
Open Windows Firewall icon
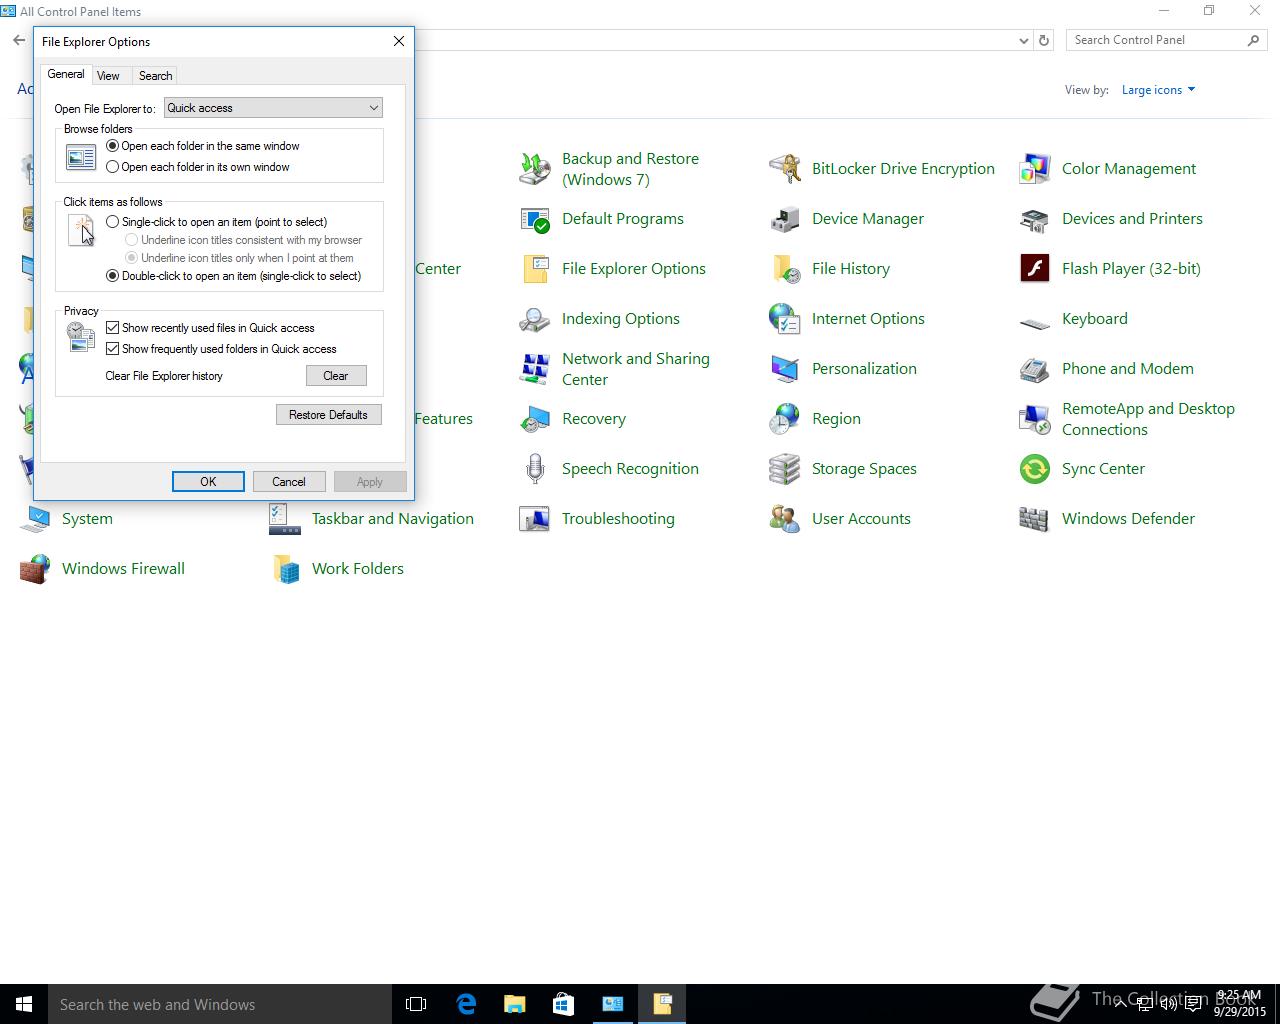coord(35,569)
